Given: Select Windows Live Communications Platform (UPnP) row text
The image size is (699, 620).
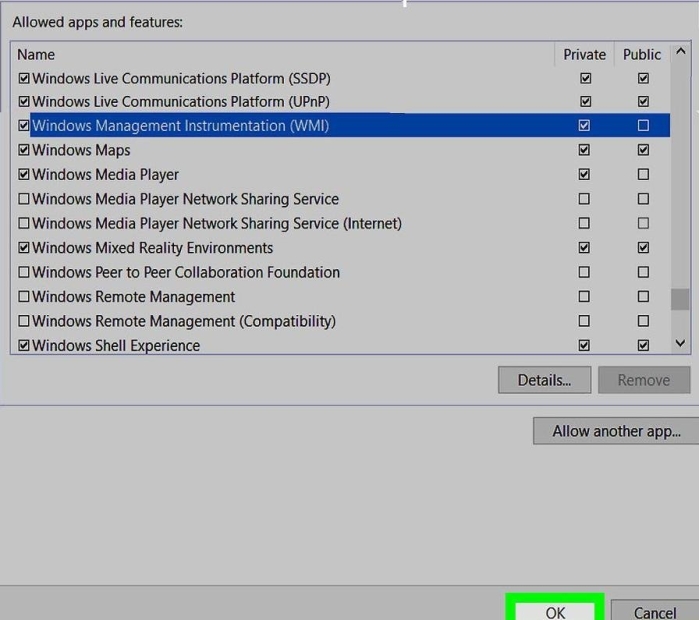Looking at the screenshot, I should (181, 102).
